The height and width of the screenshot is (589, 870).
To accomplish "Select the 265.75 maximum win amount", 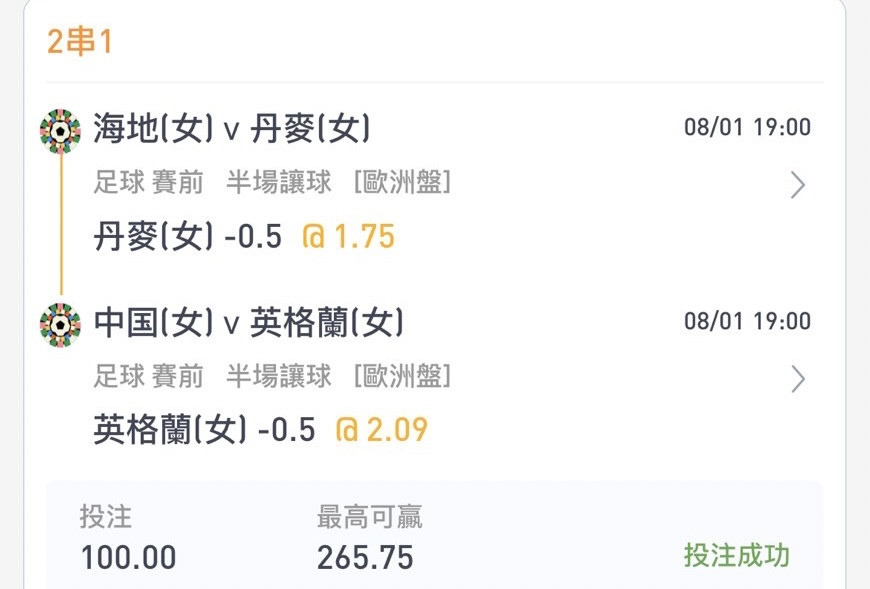I will [x=365, y=557].
